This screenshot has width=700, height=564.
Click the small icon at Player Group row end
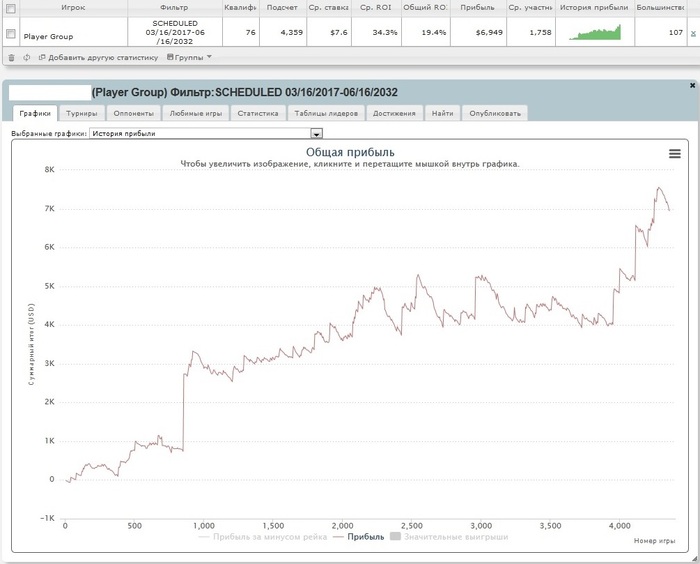click(693, 33)
